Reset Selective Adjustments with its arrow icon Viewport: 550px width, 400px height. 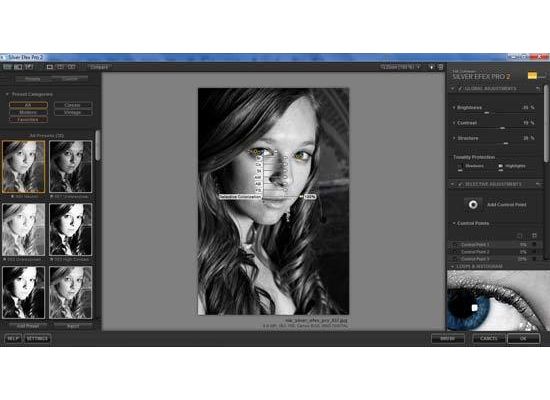click(538, 184)
